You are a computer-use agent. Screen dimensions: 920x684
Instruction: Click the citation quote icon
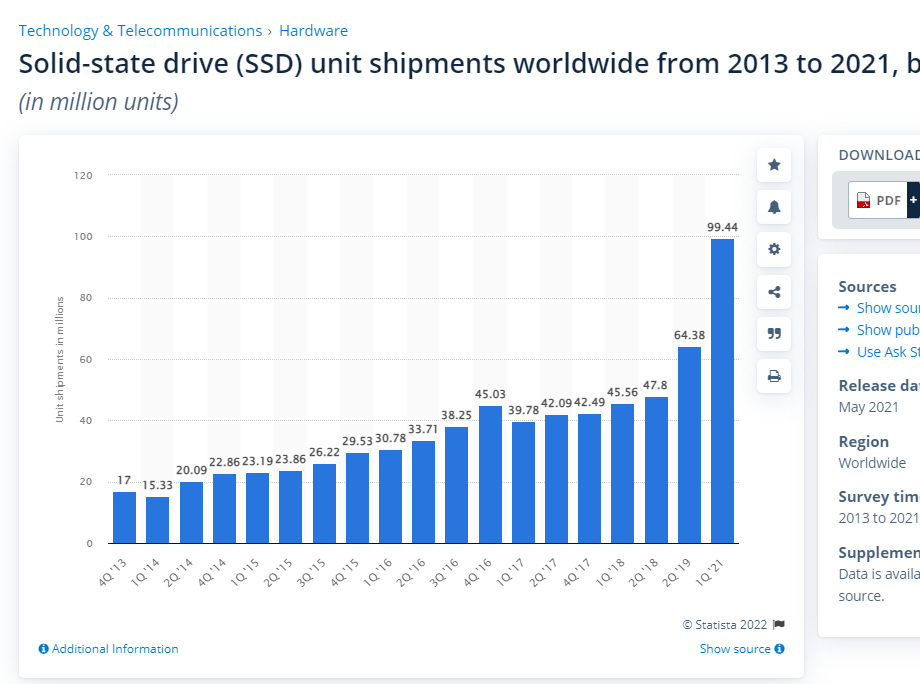pos(774,334)
